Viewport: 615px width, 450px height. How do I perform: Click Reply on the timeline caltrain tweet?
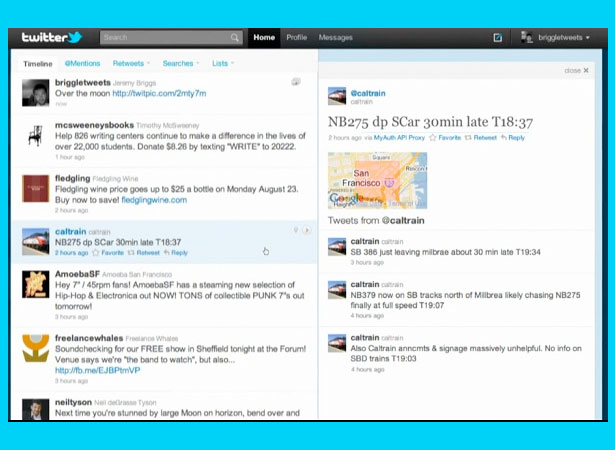[x=179, y=253]
